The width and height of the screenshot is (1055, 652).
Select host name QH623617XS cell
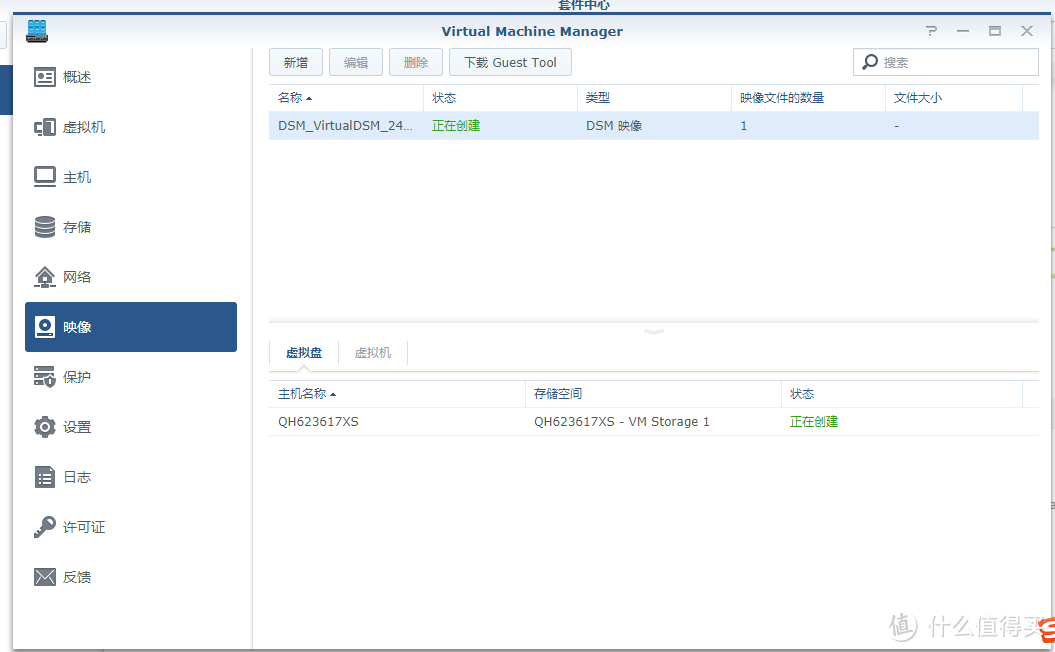pyautogui.click(x=318, y=422)
